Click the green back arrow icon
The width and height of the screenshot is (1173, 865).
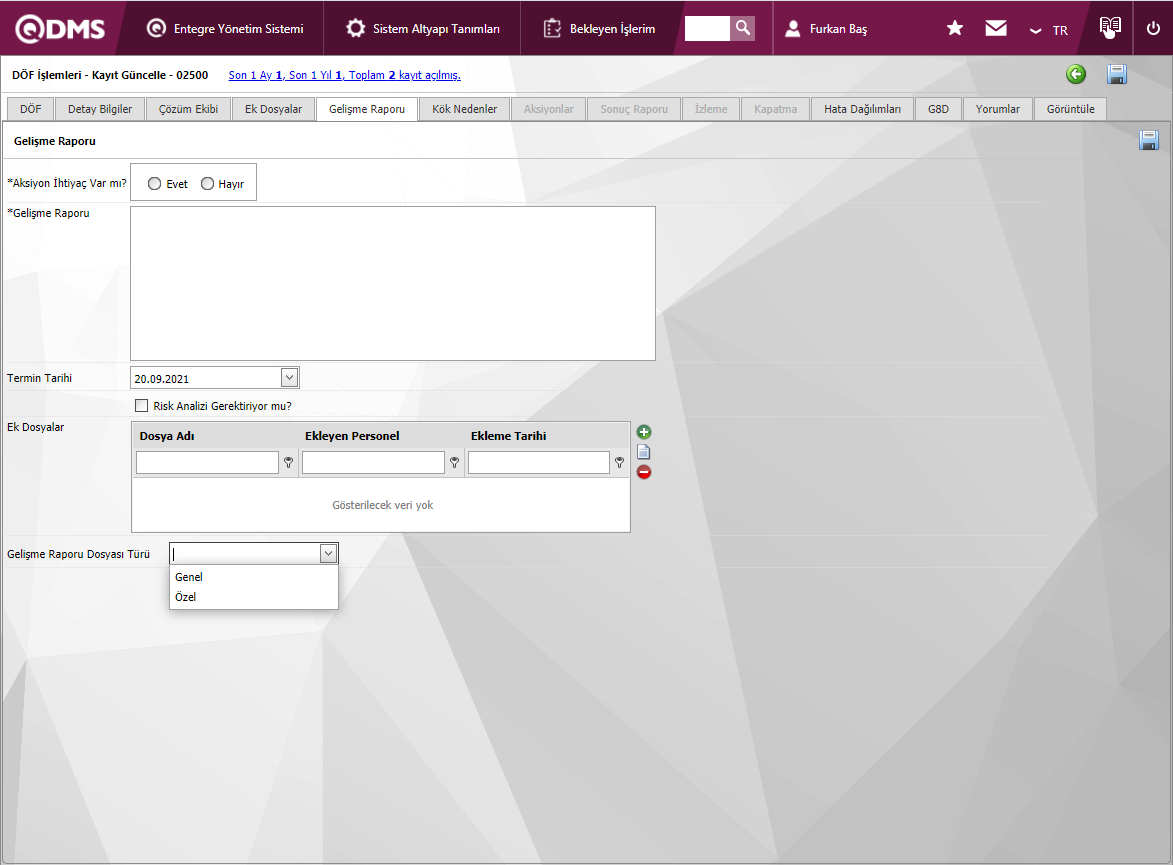[1076, 74]
